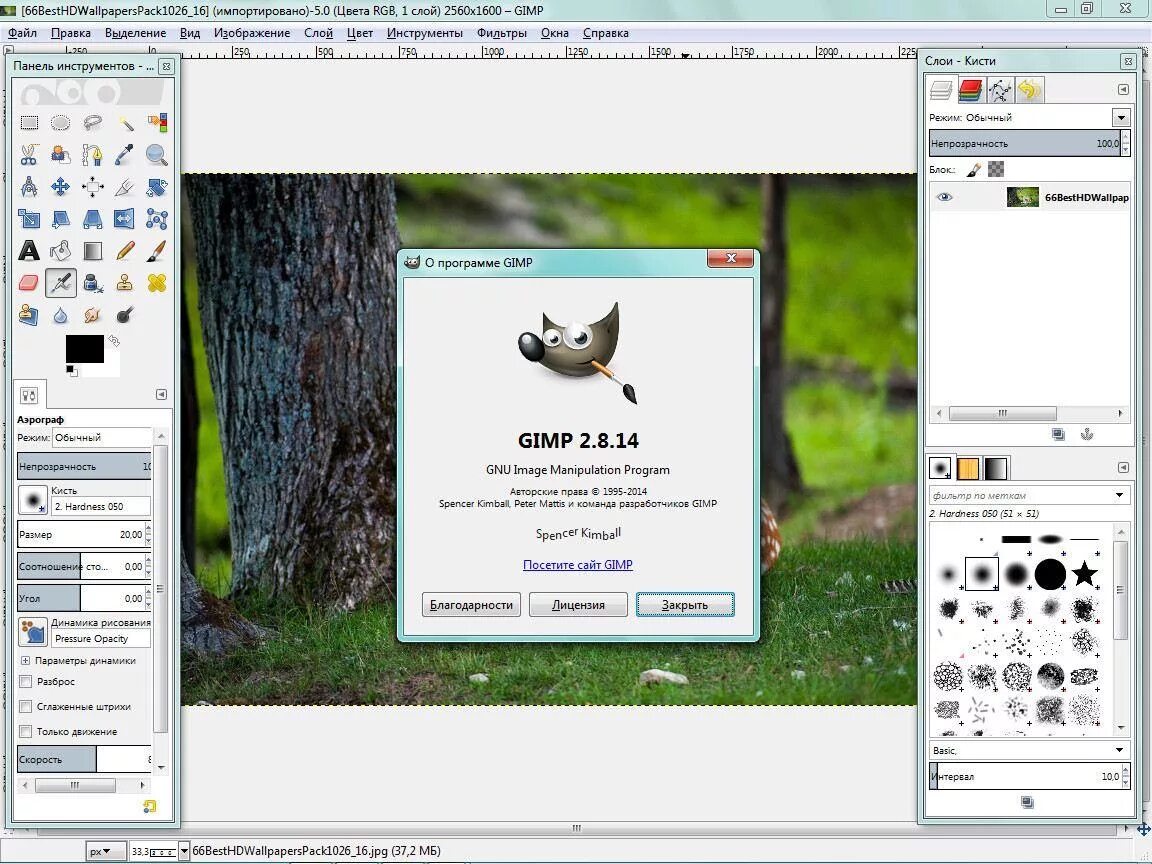Select the Perspective tool
Image resolution: width=1152 pixels, height=864 pixels.
(93, 219)
